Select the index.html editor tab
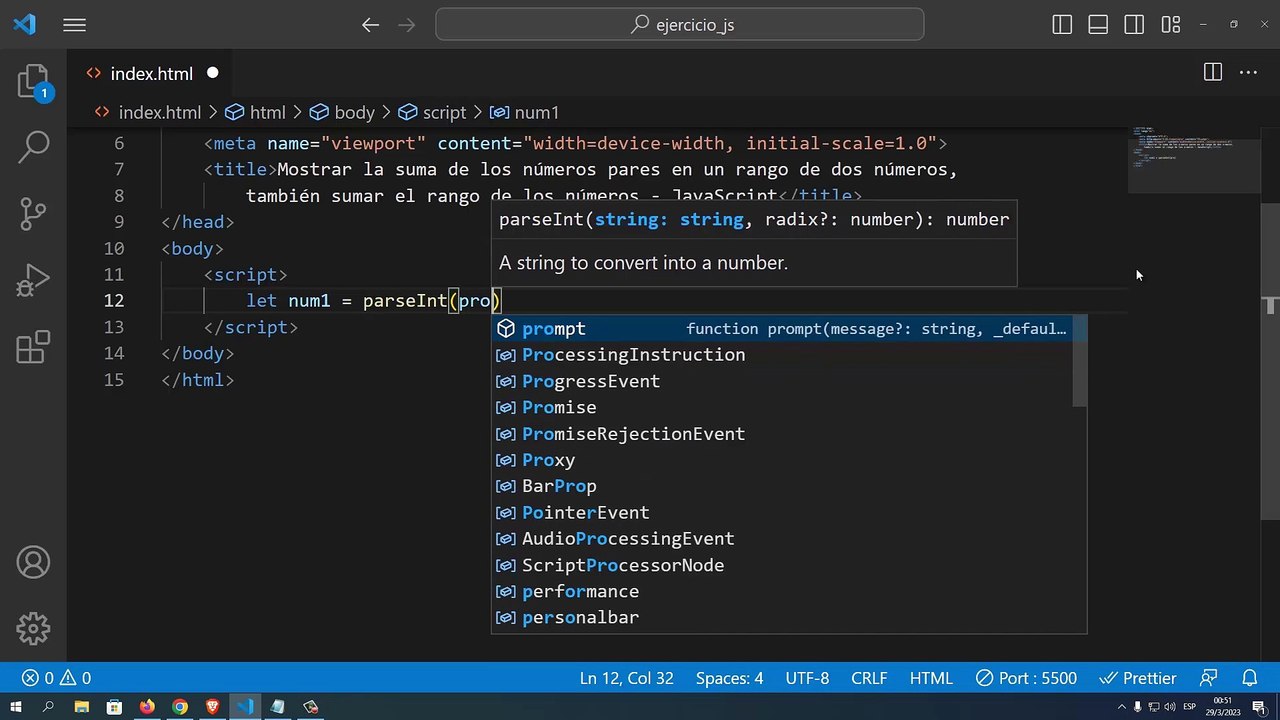This screenshot has width=1280, height=720. point(150,74)
